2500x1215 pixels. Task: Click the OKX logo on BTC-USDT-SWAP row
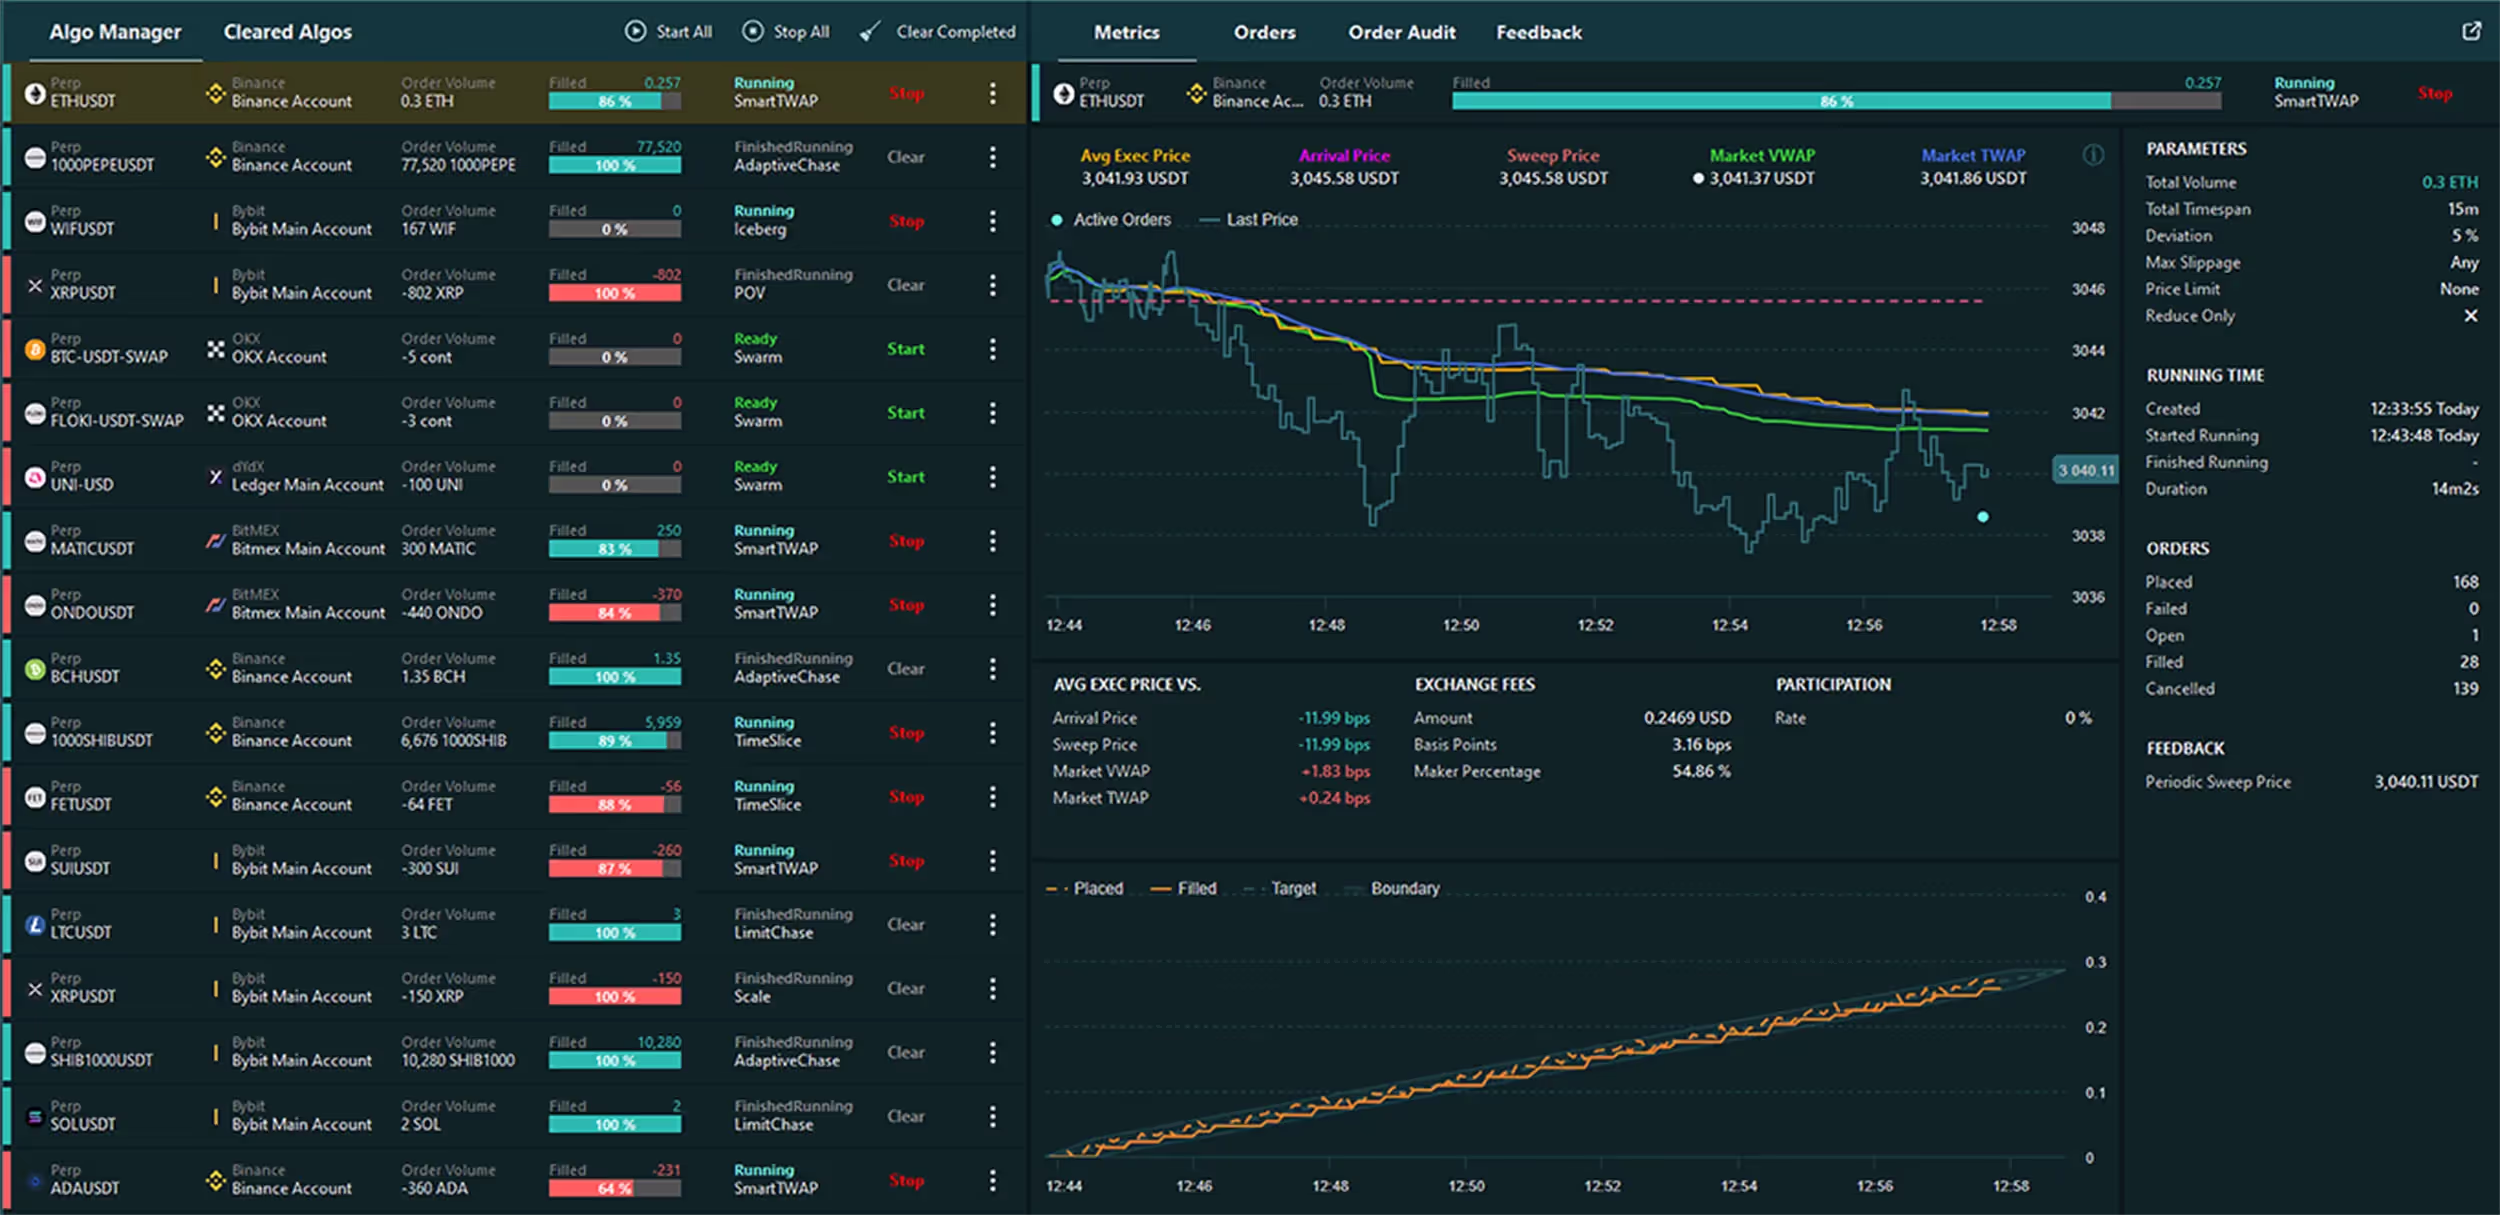(x=215, y=349)
